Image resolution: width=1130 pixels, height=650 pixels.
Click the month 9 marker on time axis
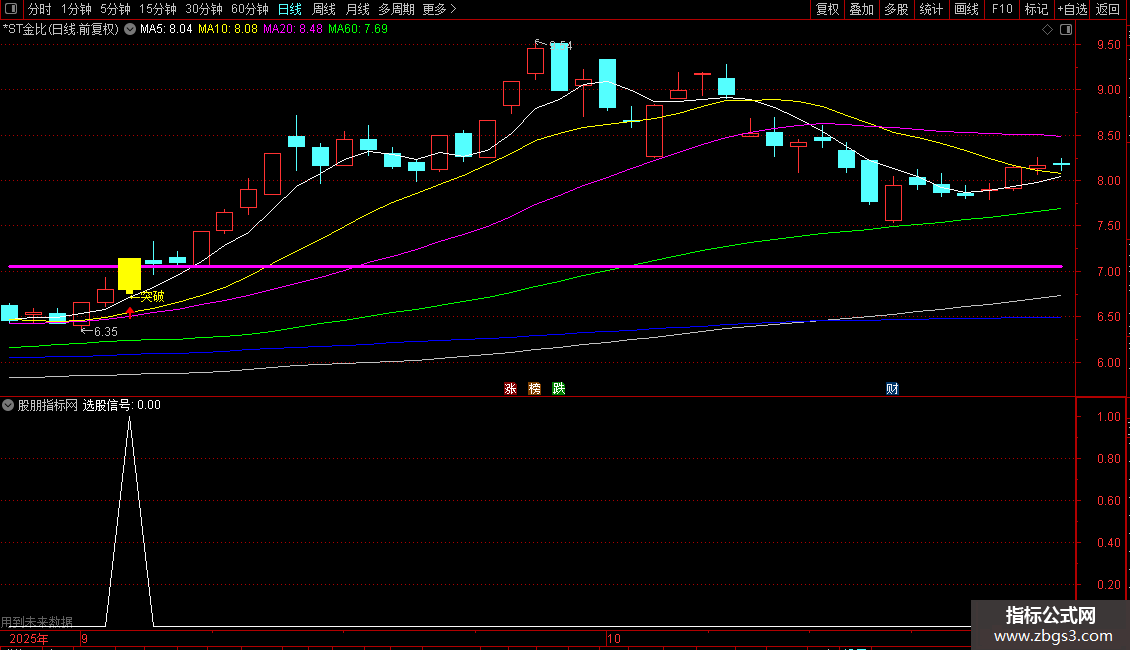pos(84,639)
